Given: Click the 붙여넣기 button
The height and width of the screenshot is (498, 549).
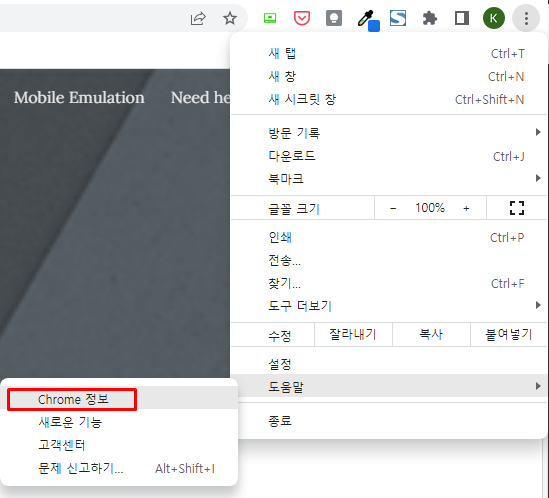Looking at the screenshot, I should [509, 334].
